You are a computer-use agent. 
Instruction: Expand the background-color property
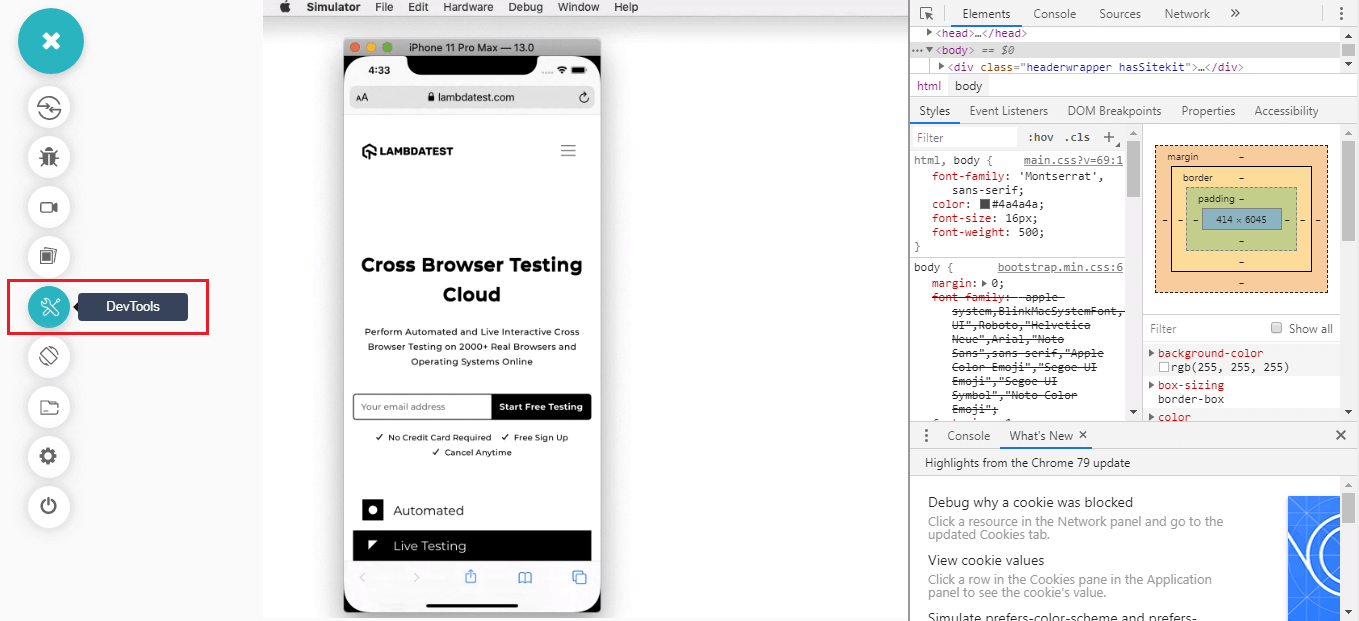coord(1152,352)
